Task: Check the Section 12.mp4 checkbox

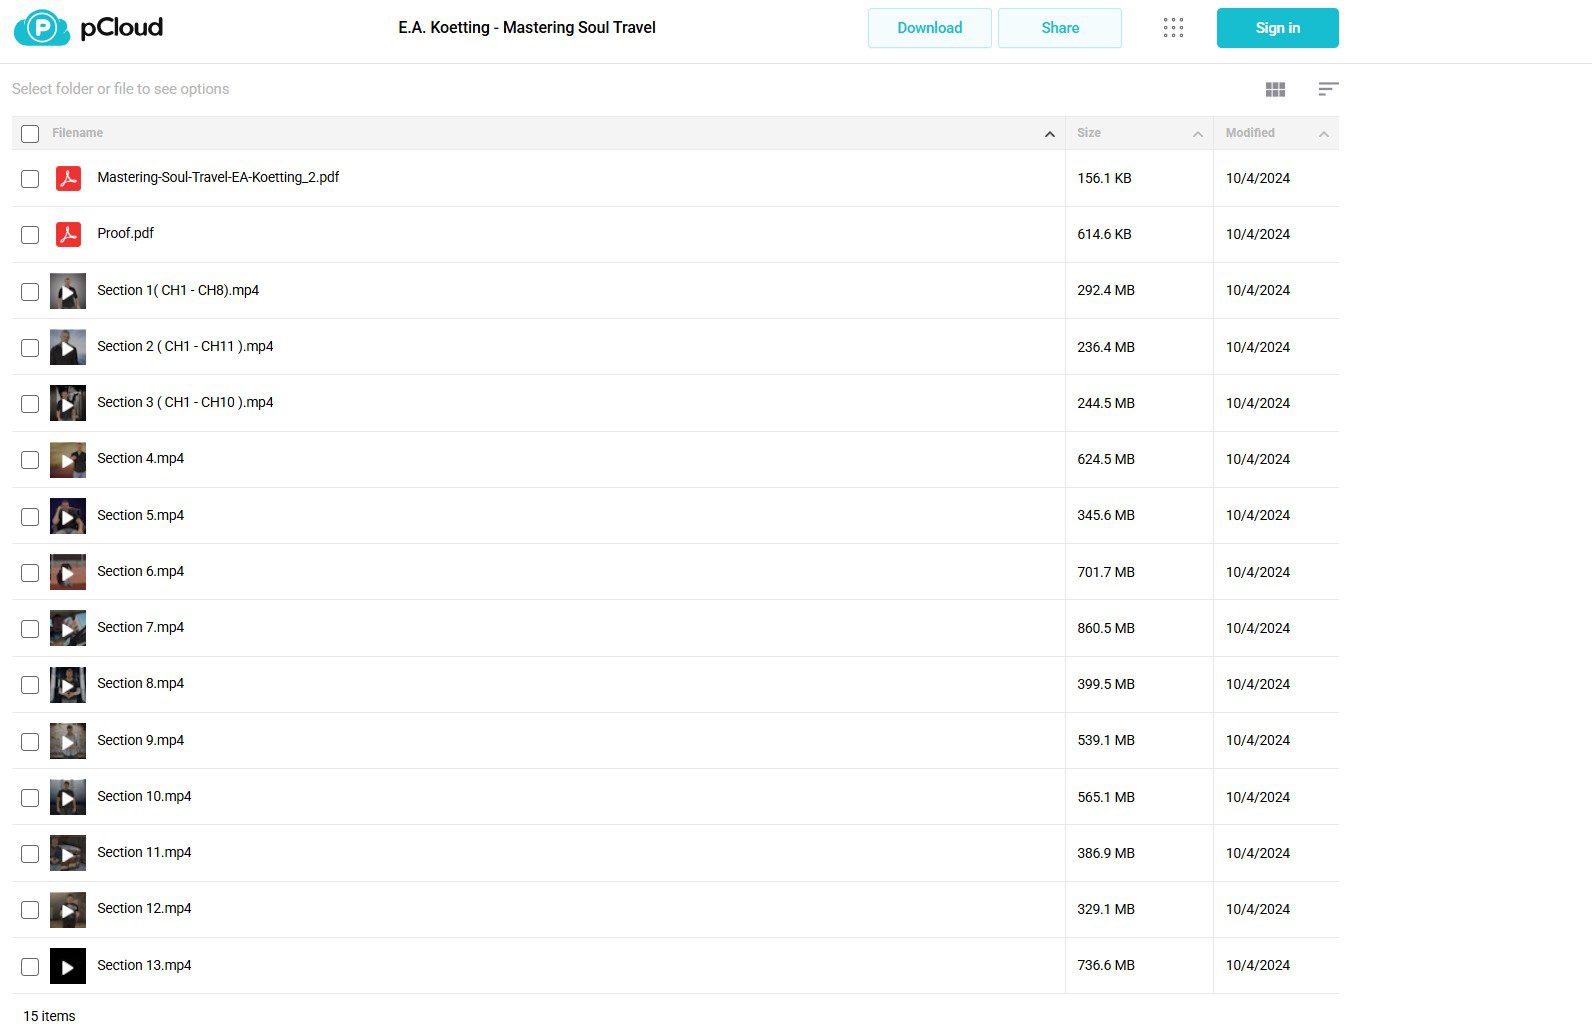Action: pyautogui.click(x=30, y=910)
